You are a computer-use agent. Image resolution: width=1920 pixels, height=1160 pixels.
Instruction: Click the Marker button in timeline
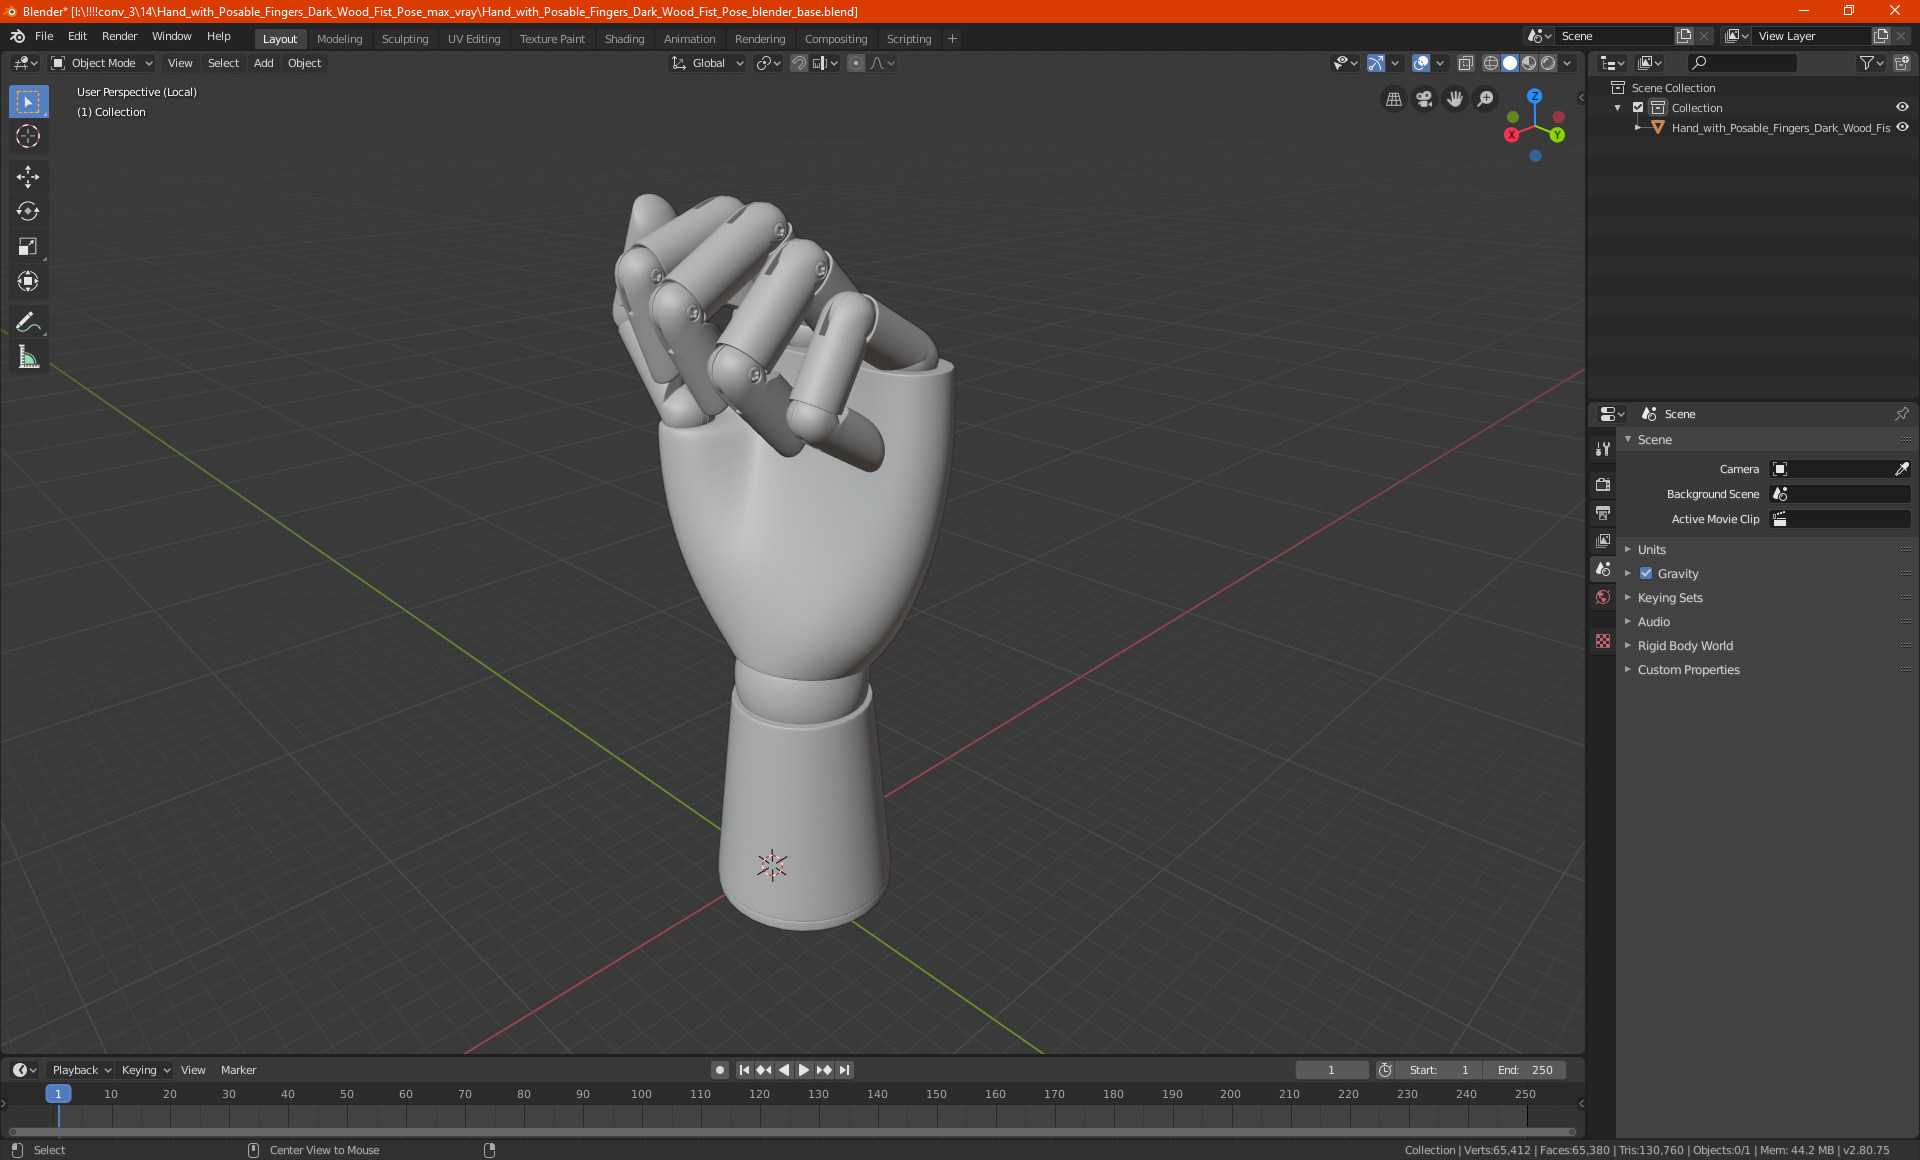pos(238,1070)
